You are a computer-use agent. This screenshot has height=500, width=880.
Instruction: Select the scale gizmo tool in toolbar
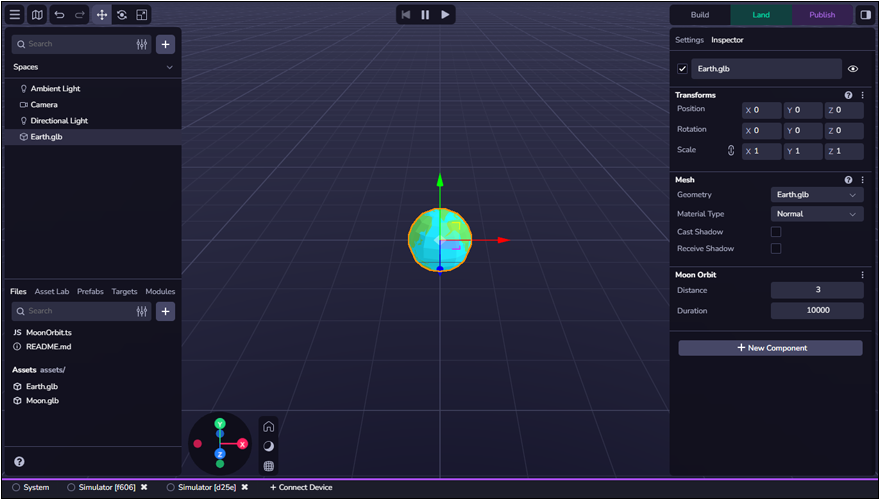point(142,15)
